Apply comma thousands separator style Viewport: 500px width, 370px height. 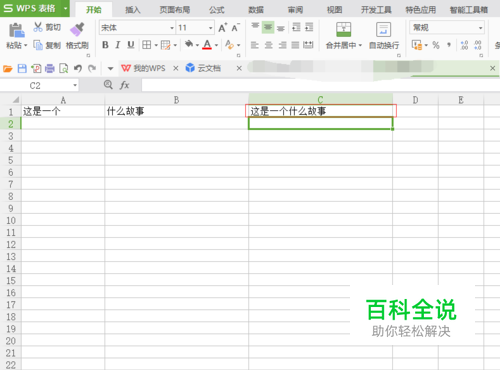click(449, 45)
